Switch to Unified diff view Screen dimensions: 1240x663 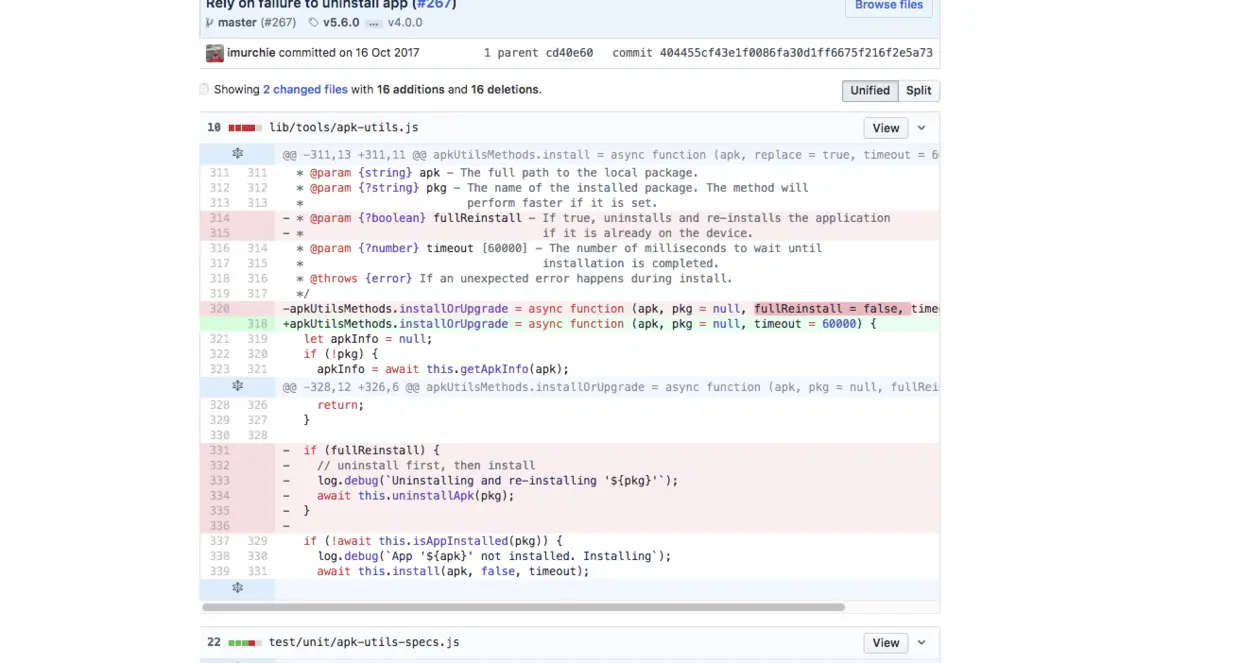tap(870, 90)
